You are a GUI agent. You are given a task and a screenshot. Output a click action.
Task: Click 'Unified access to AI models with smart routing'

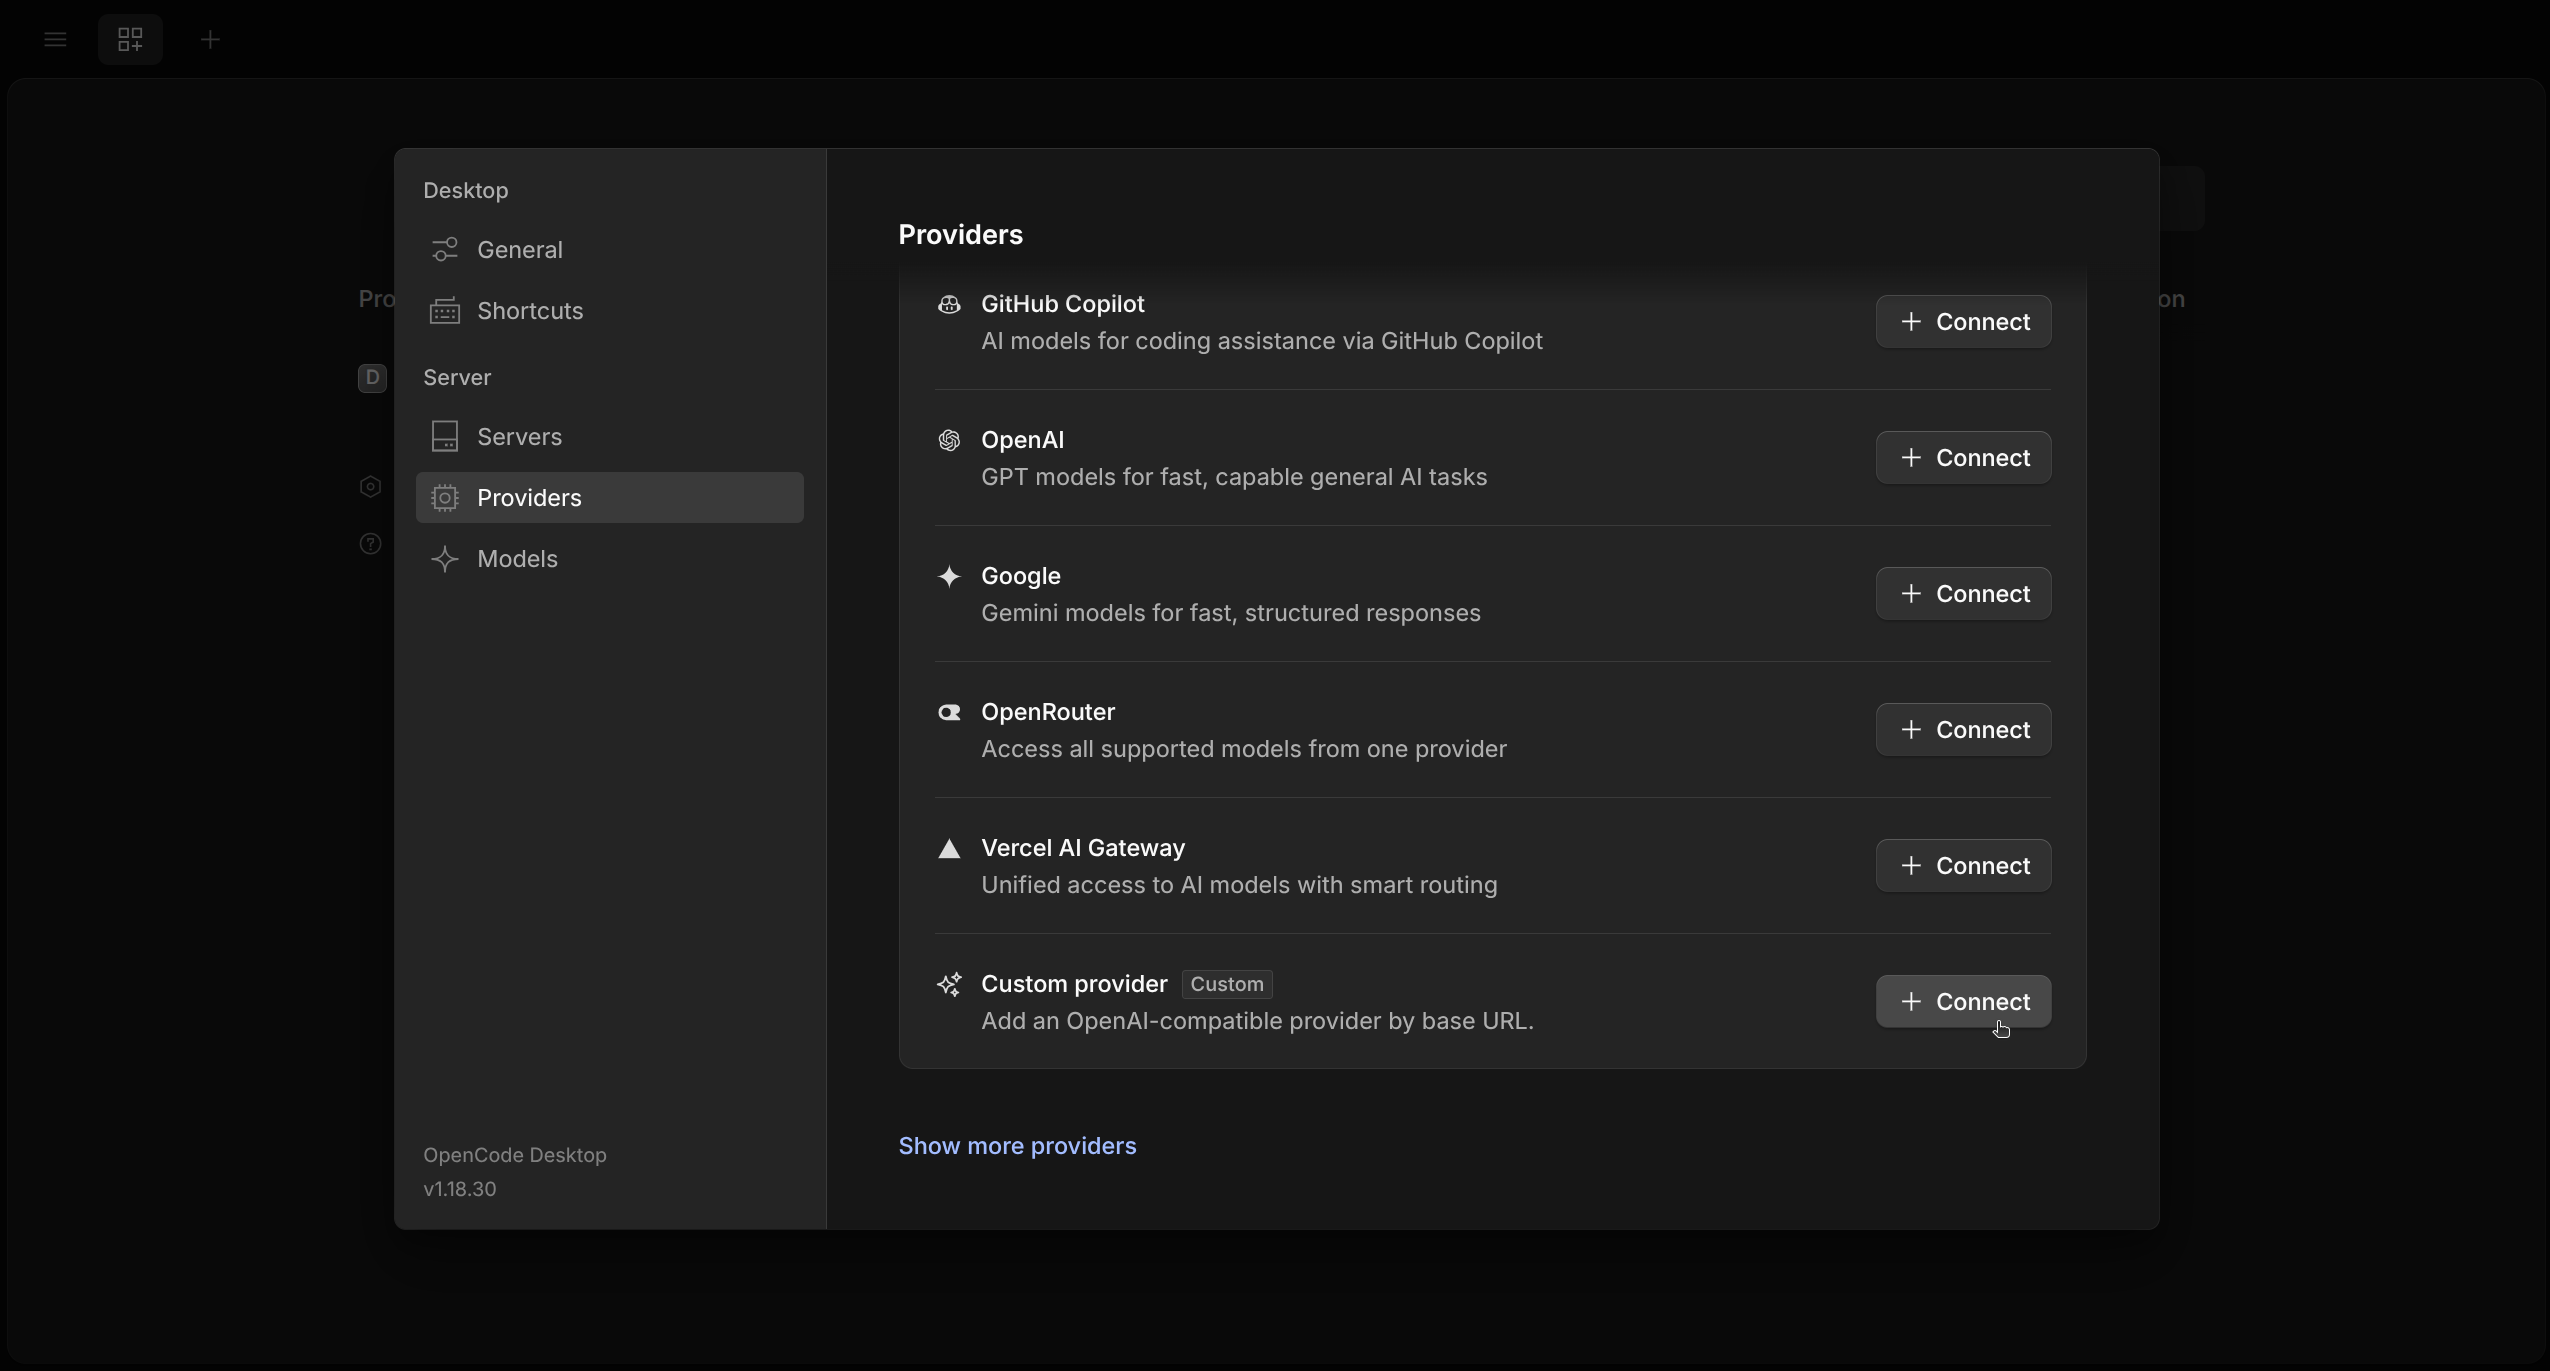[x=1239, y=885]
